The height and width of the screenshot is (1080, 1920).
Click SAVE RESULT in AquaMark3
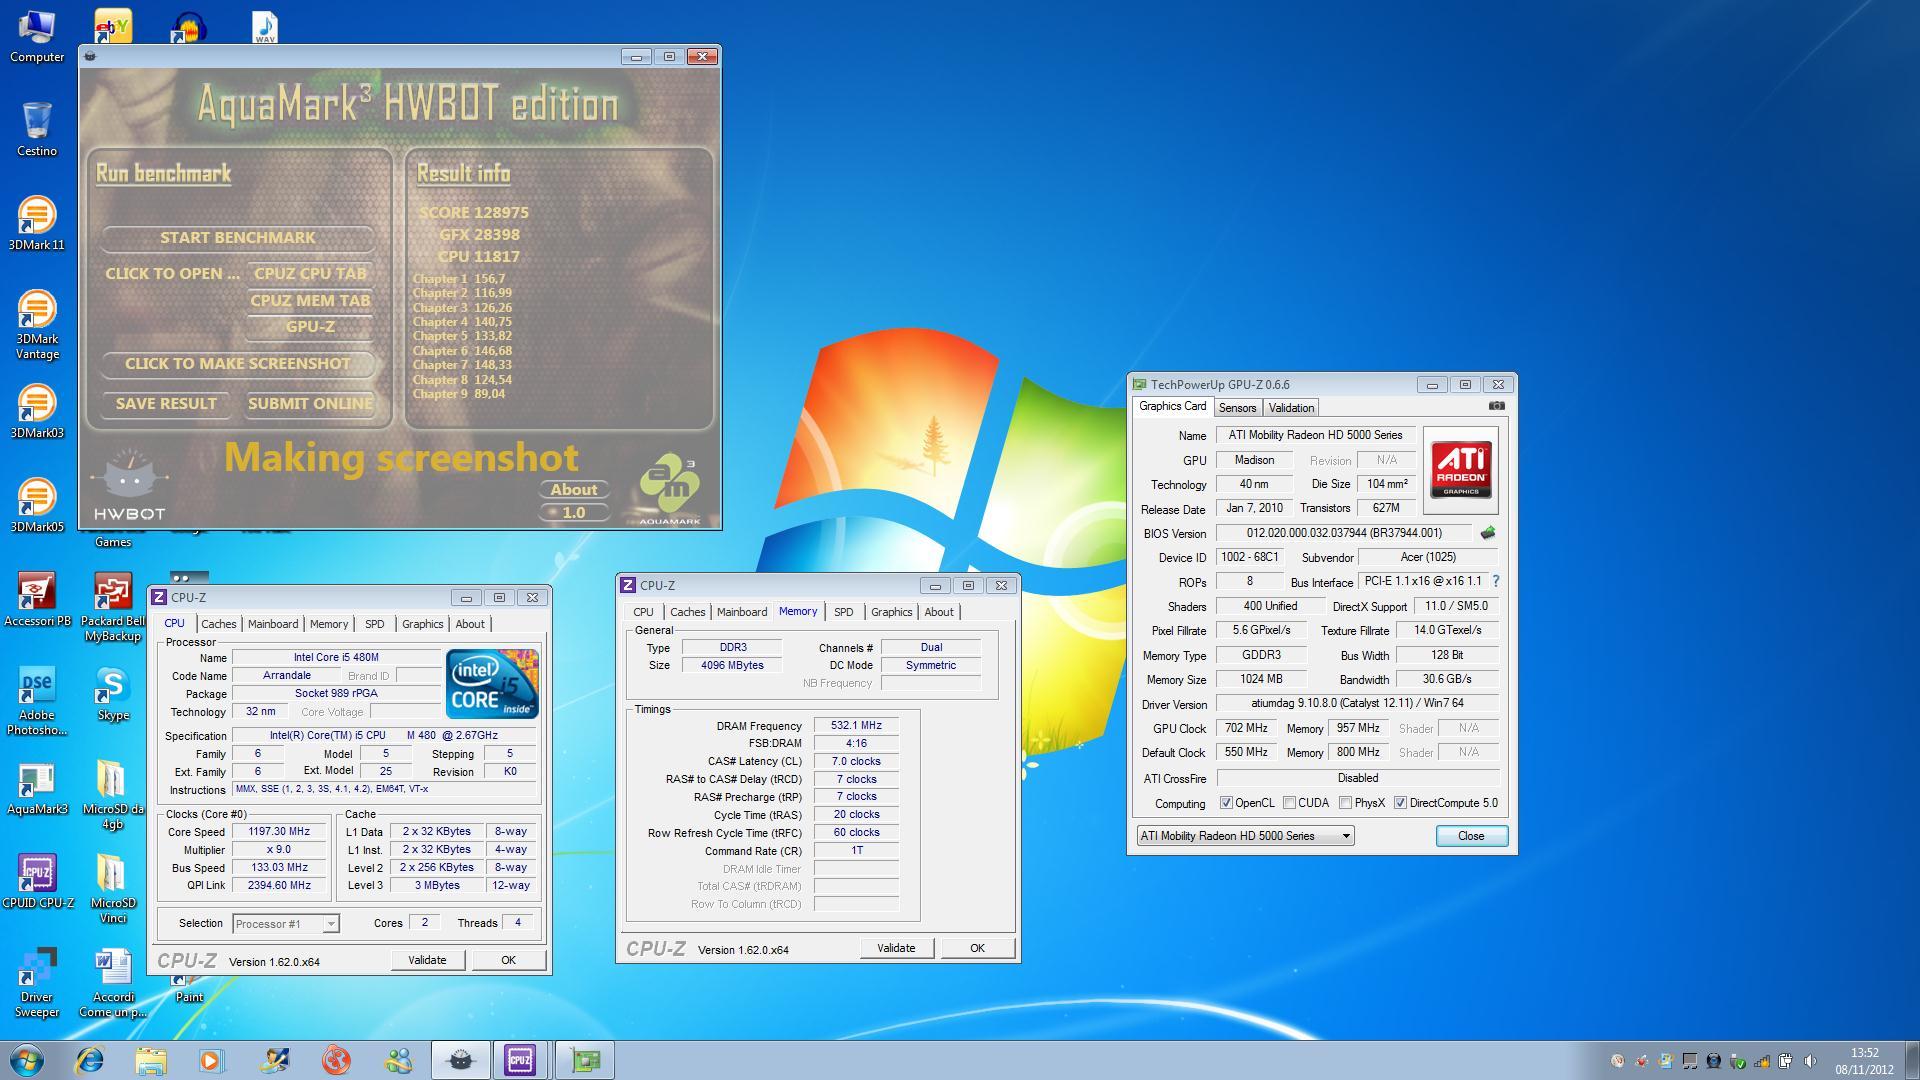(x=166, y=404)
